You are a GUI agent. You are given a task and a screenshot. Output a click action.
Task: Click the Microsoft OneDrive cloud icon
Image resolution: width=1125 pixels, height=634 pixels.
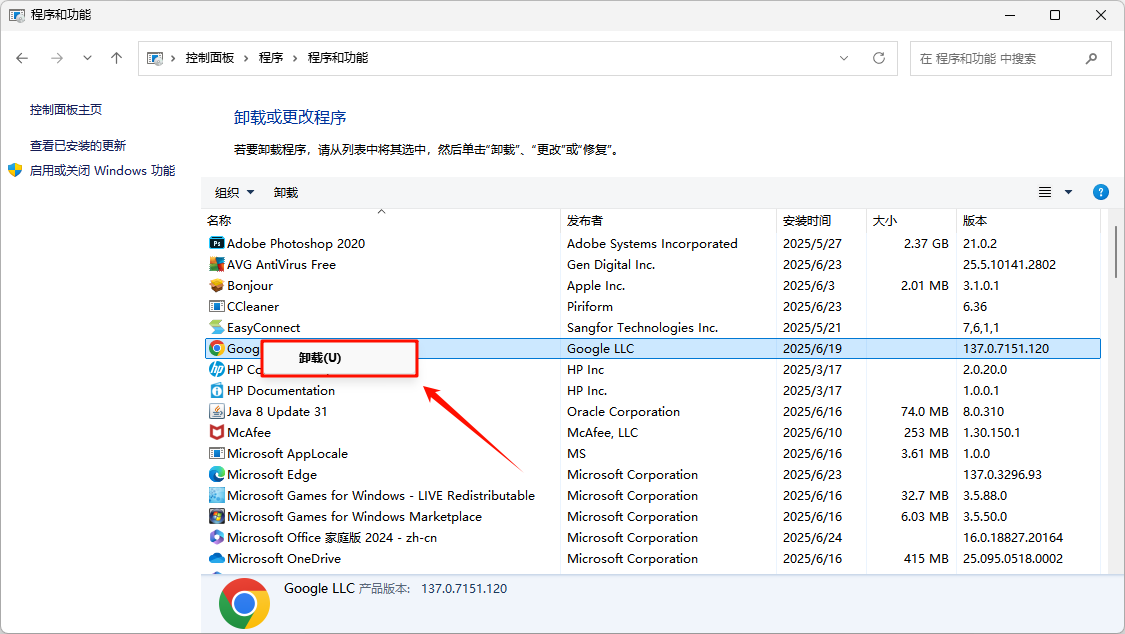[217, 558]
